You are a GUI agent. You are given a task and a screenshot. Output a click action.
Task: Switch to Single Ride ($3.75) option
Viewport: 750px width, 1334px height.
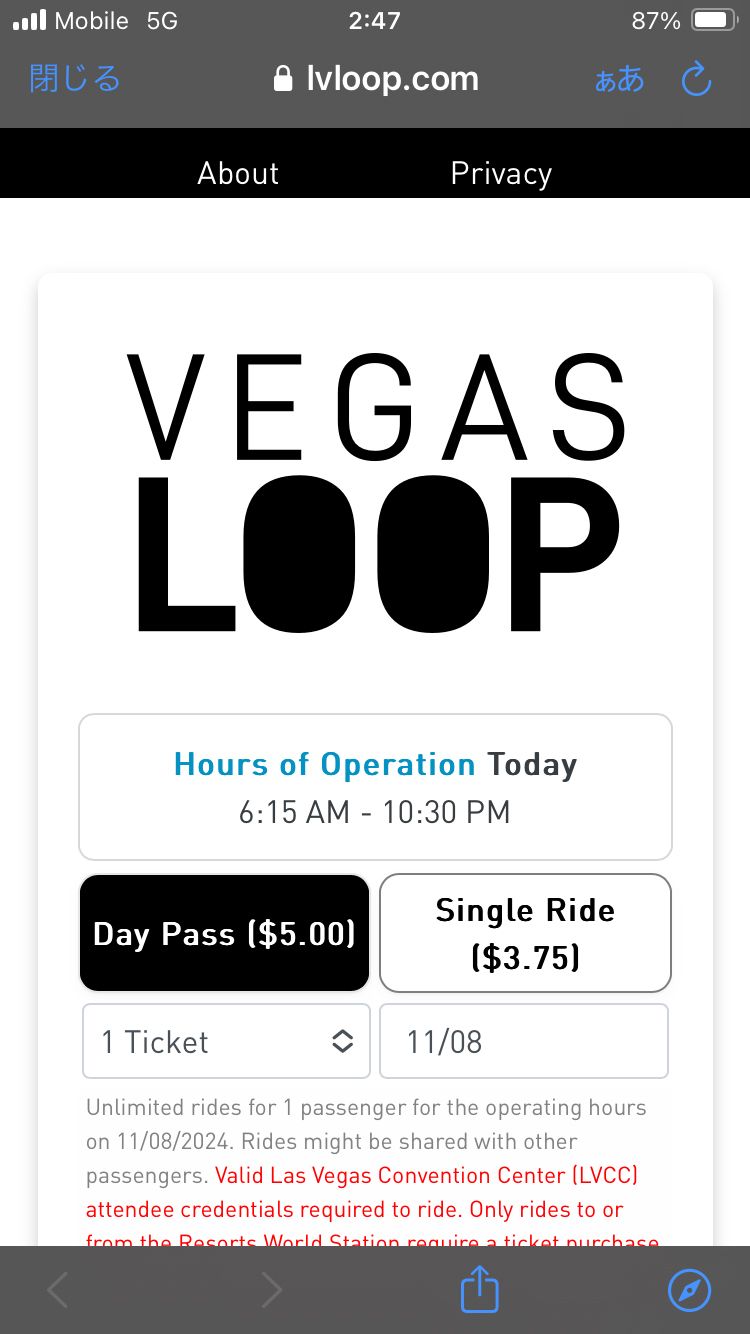[x=525, y=933]
